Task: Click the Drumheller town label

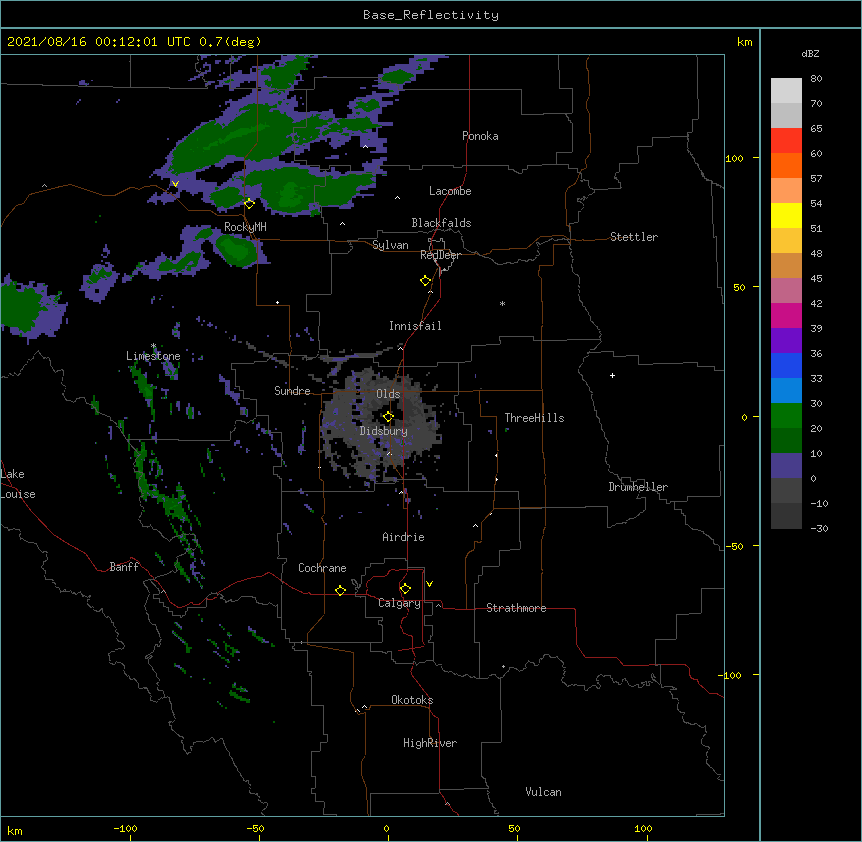Action: coord(638,487)
